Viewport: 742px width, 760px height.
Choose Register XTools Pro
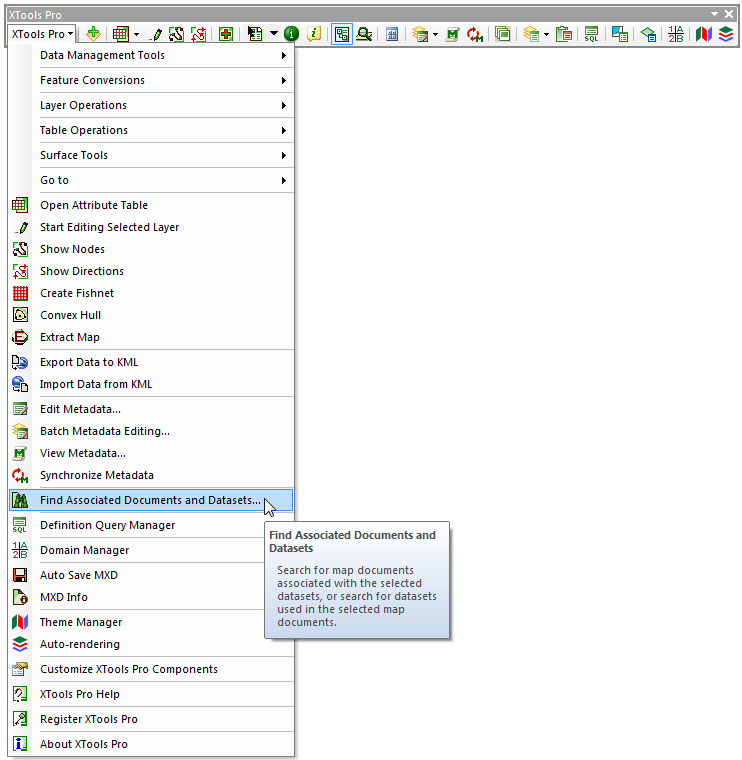point(152,719)
